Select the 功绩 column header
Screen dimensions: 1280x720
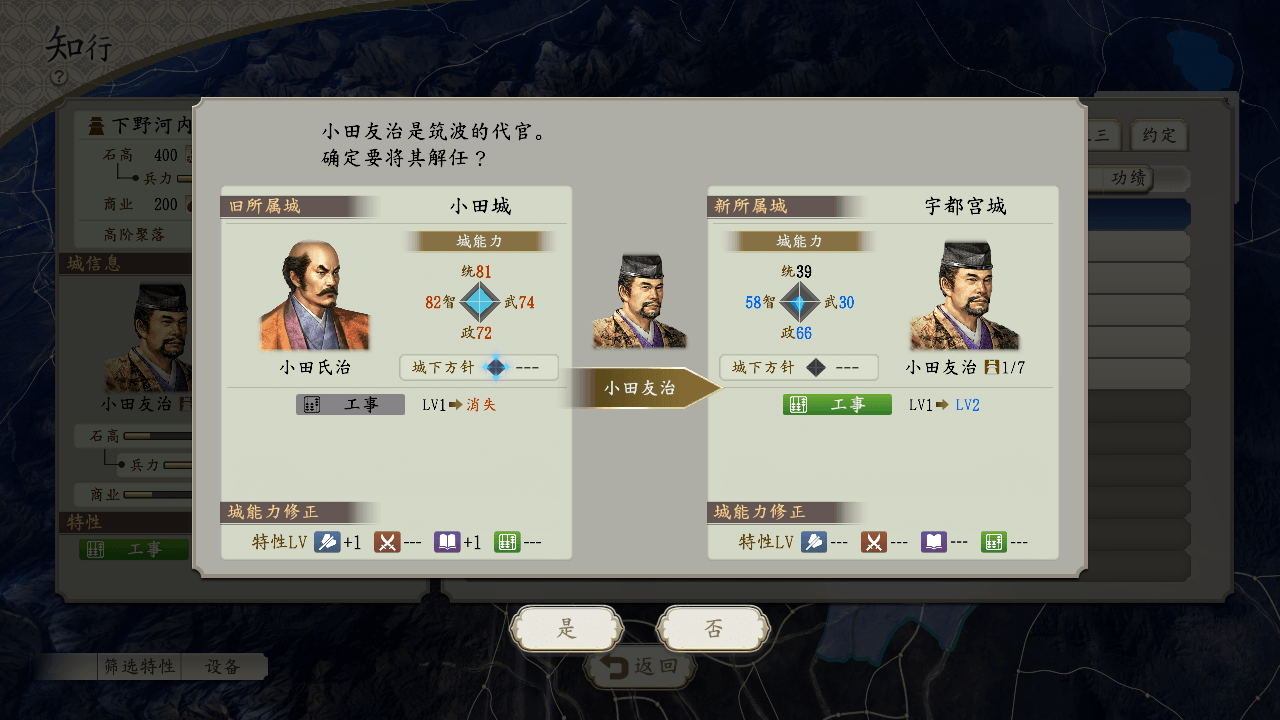1128,179
